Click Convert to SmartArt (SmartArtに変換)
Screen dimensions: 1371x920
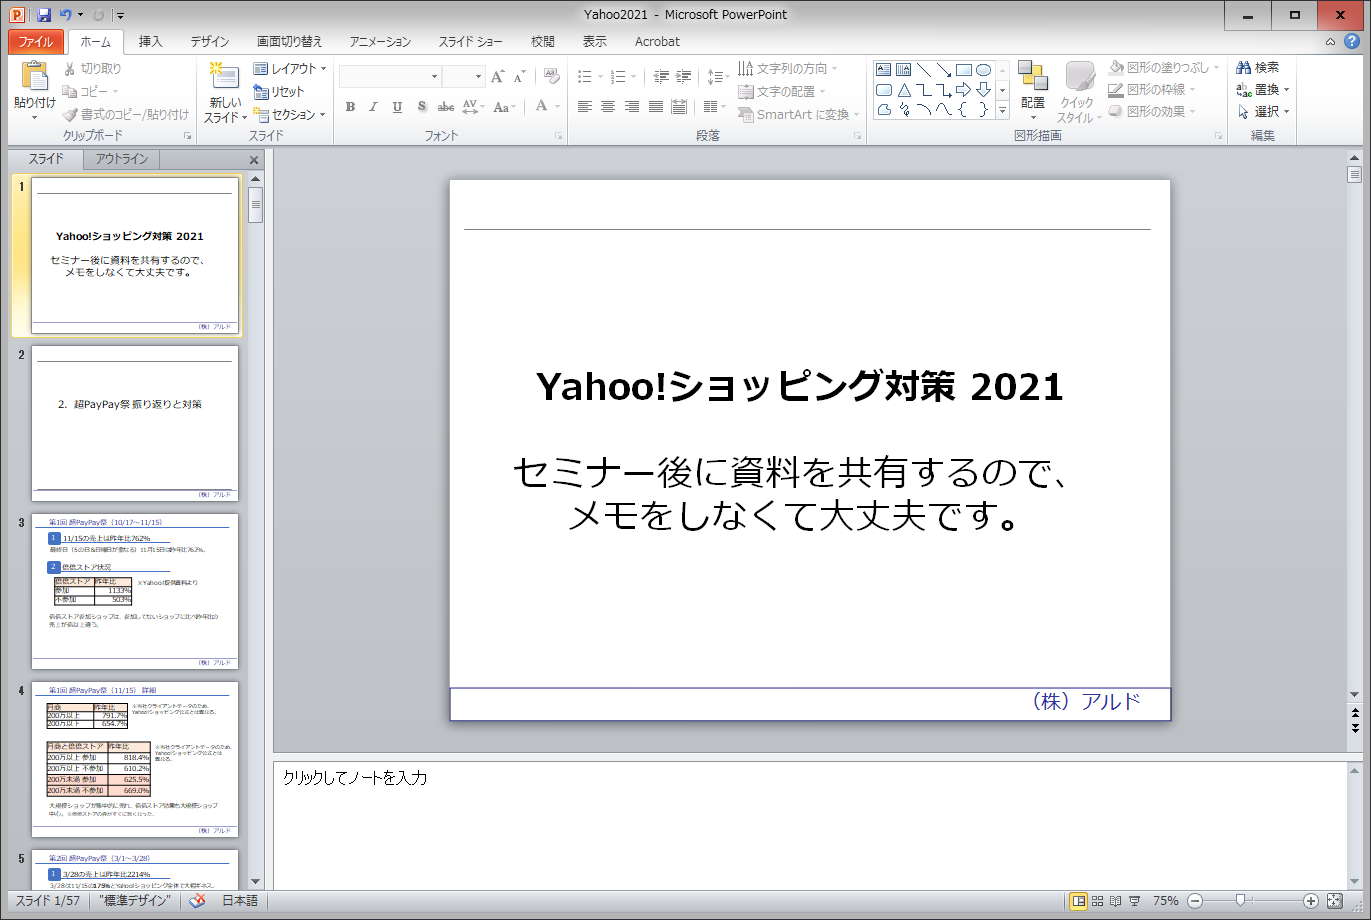point(799,114)
